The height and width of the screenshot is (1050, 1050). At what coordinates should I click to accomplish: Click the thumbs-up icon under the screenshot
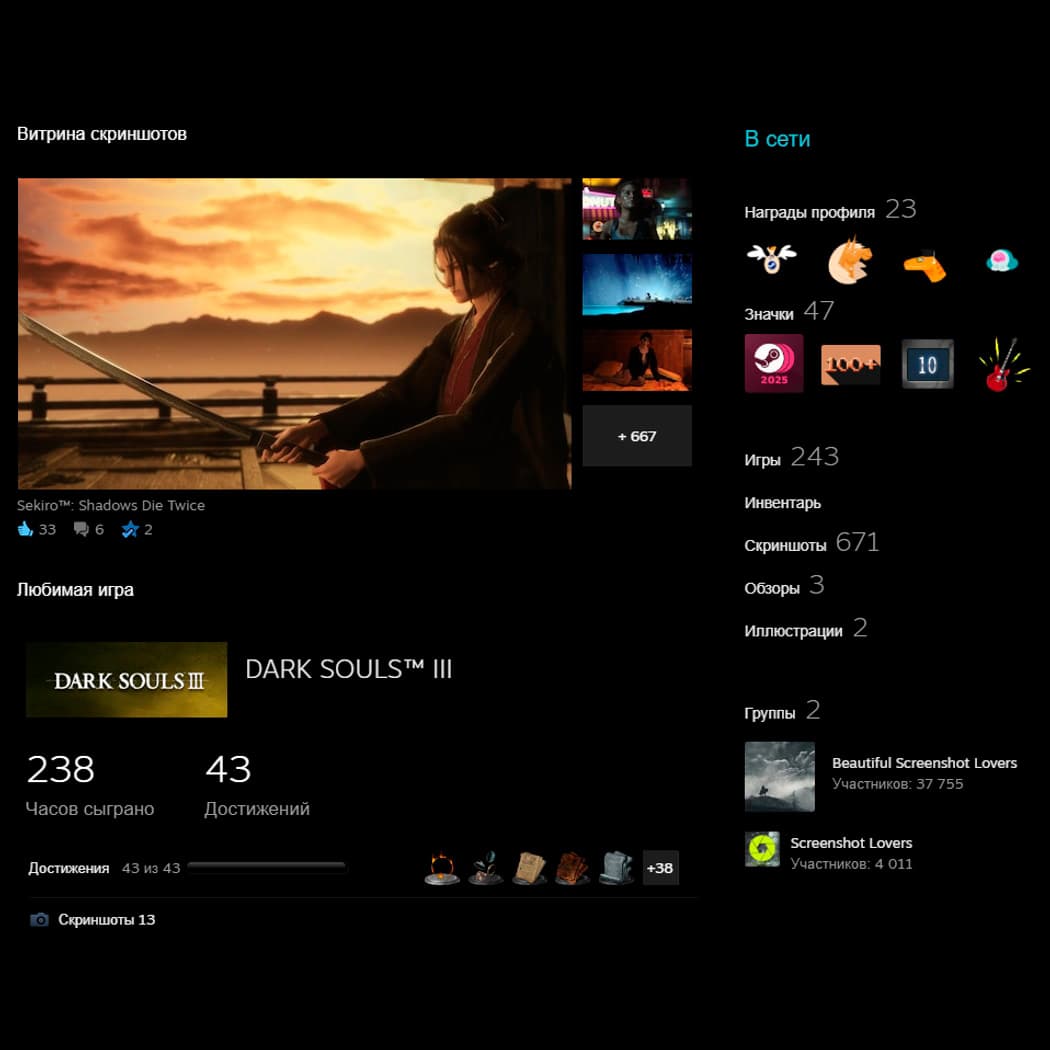(26, 529)
